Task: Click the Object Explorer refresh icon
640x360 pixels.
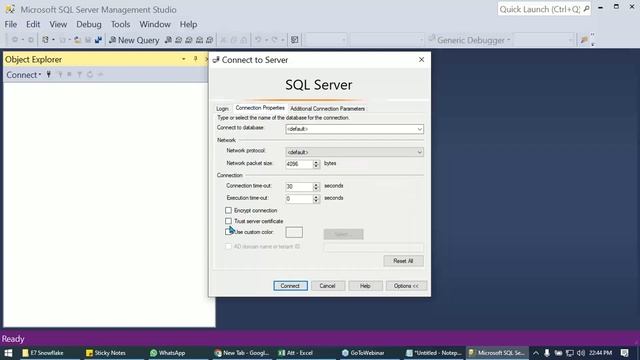Action: point(90,75)
